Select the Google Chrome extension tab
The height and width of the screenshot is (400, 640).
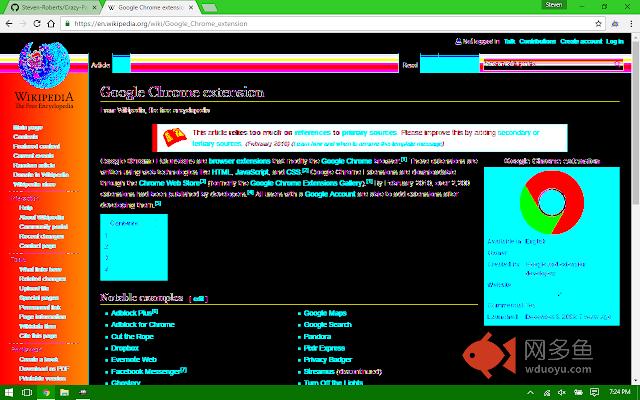coord(150,8)
